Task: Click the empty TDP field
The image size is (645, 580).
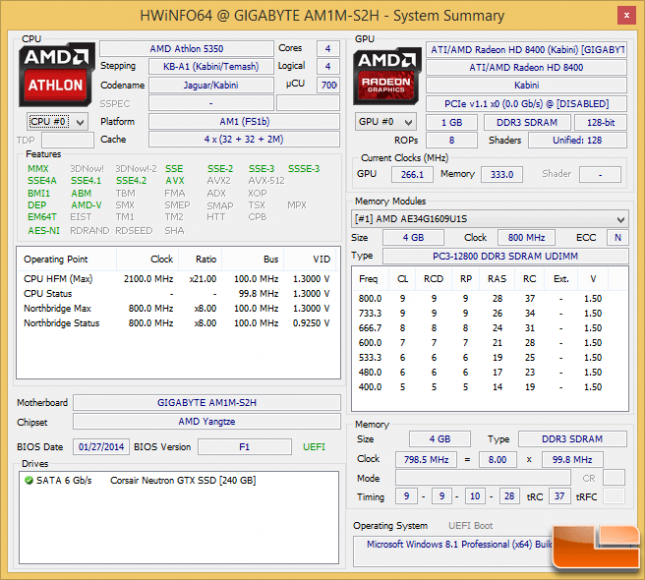Action: [67, 140]
